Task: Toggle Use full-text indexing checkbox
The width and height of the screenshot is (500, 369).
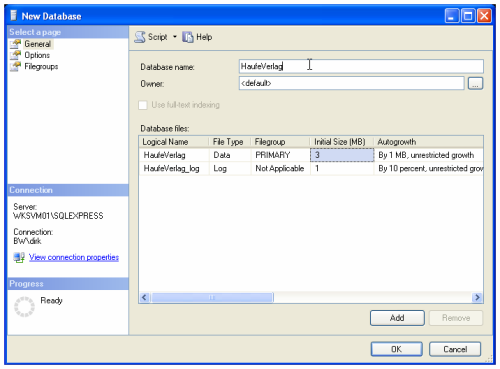Action: [143, 105]
